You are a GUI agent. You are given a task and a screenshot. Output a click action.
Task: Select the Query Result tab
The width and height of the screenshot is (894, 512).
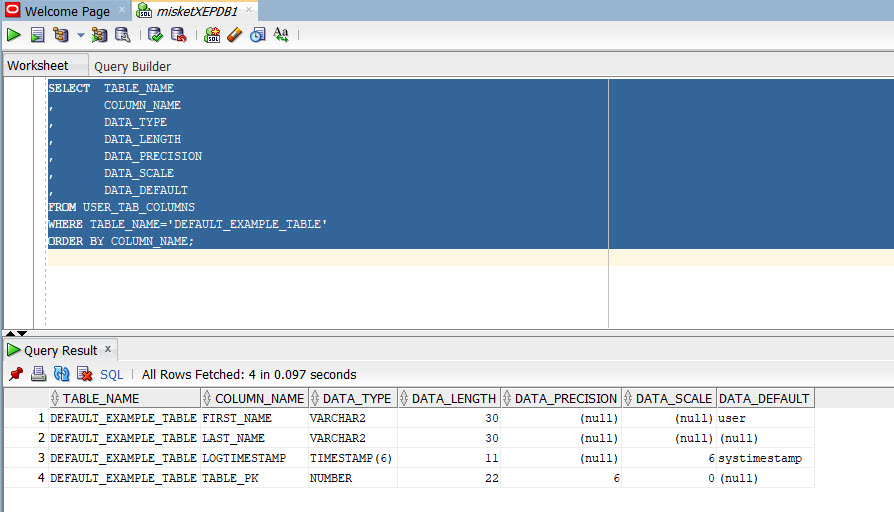point(60,350)
